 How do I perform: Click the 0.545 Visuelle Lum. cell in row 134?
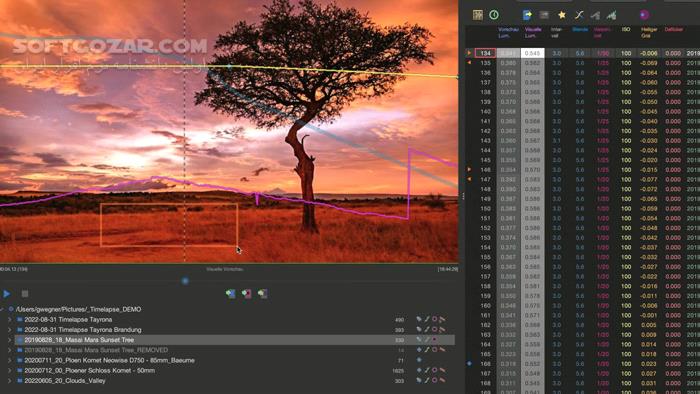click(x=533, y=53)
